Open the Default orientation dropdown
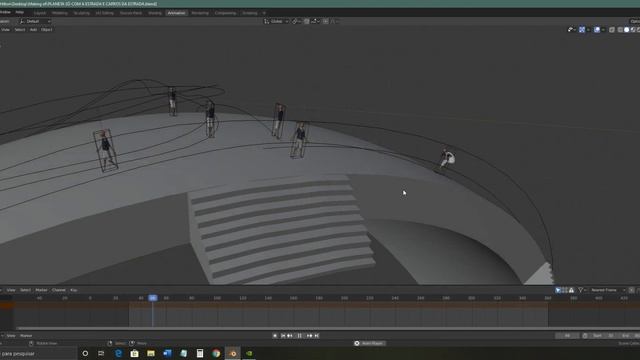 (x=35, y=21)
